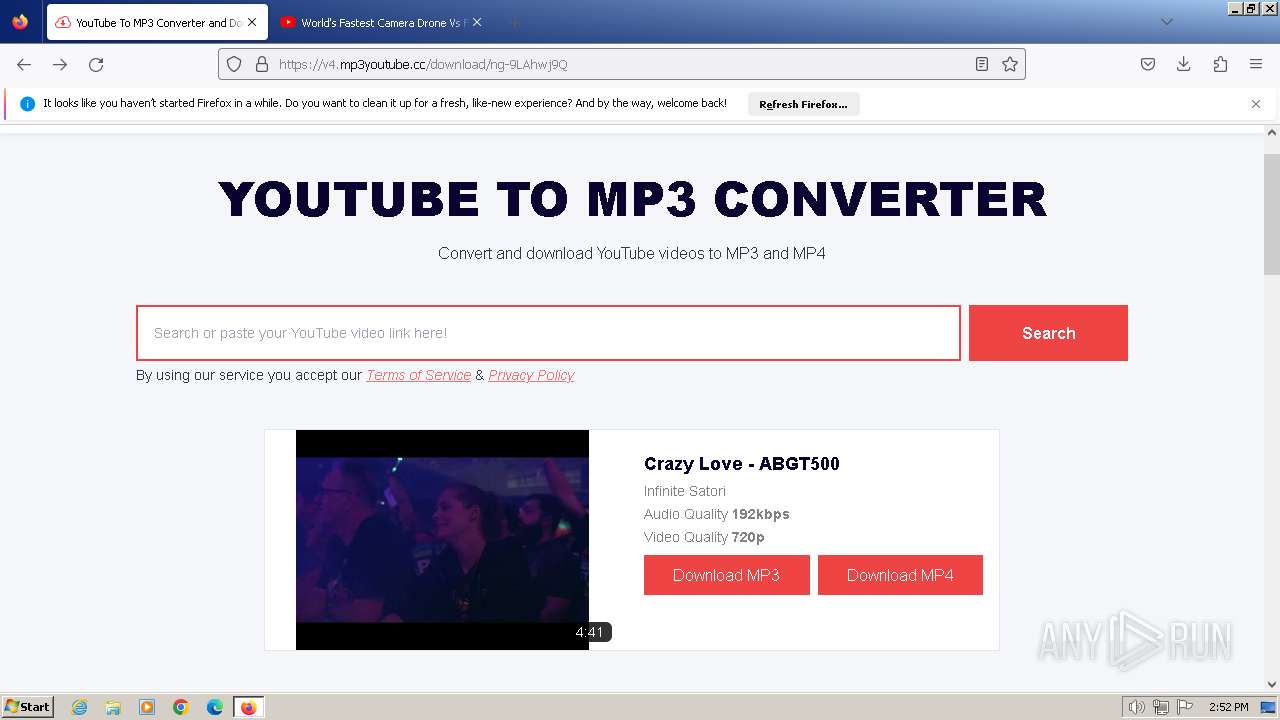Click network tray icon
The height and width of the screenshot is (720, 1280).
click(1161, 707)
